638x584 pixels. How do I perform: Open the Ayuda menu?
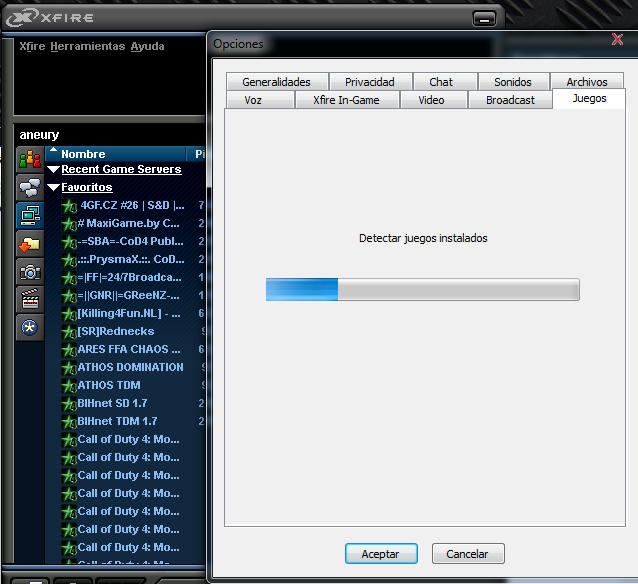tap(147, 46)
